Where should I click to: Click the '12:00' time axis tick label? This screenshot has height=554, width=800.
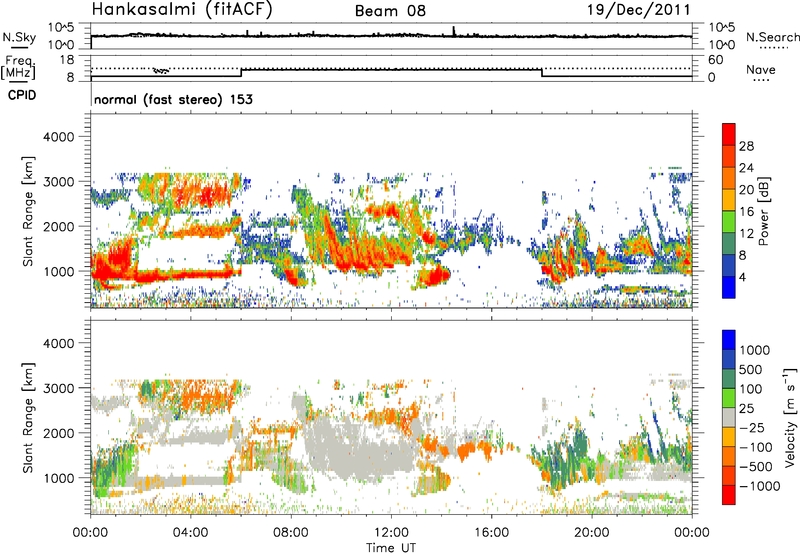(x=391, y=533)
